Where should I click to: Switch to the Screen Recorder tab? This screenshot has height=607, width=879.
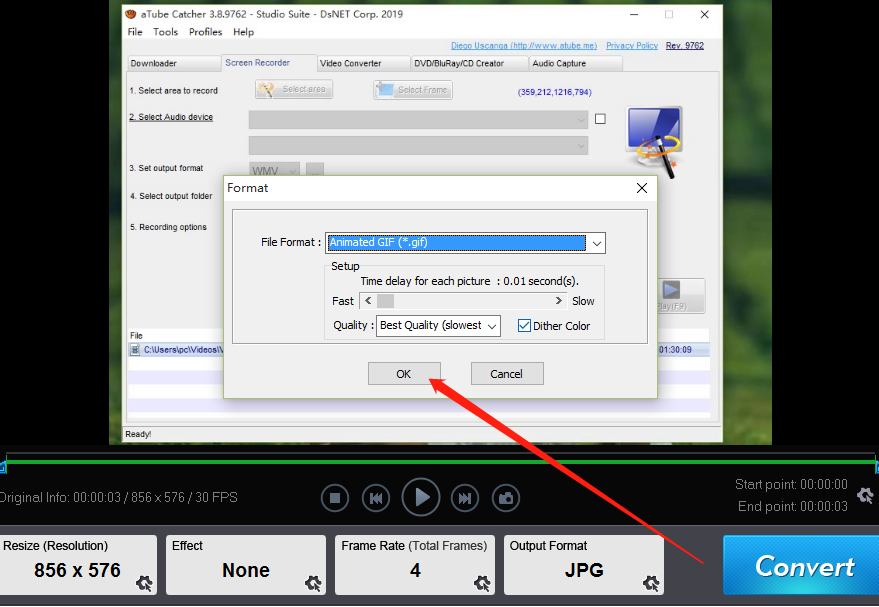(269, 63)
